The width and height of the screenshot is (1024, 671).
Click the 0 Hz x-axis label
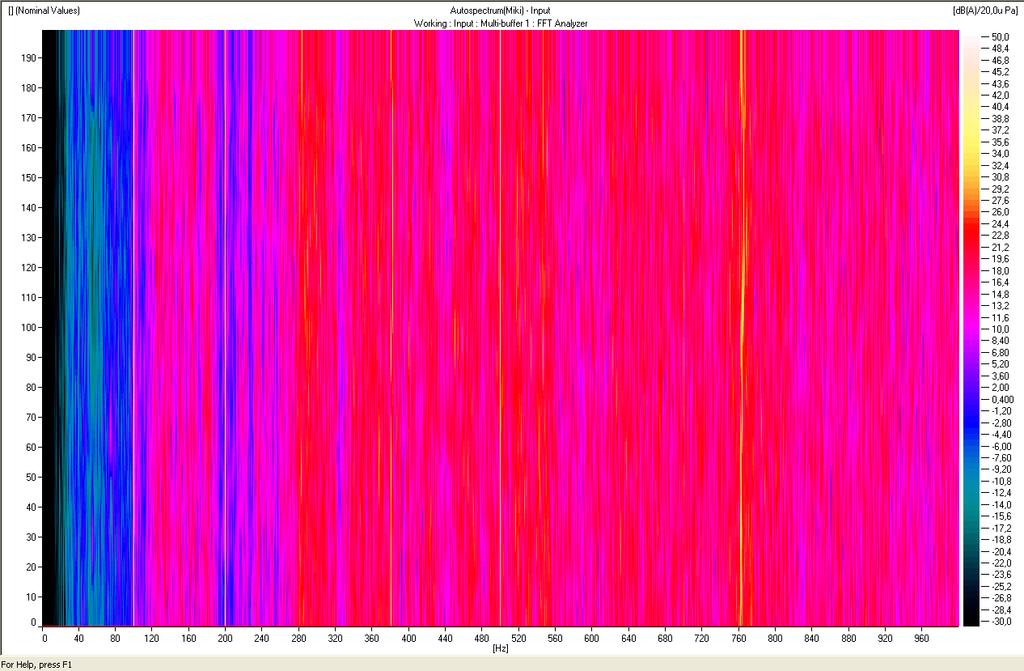click(x=44, y=638)
